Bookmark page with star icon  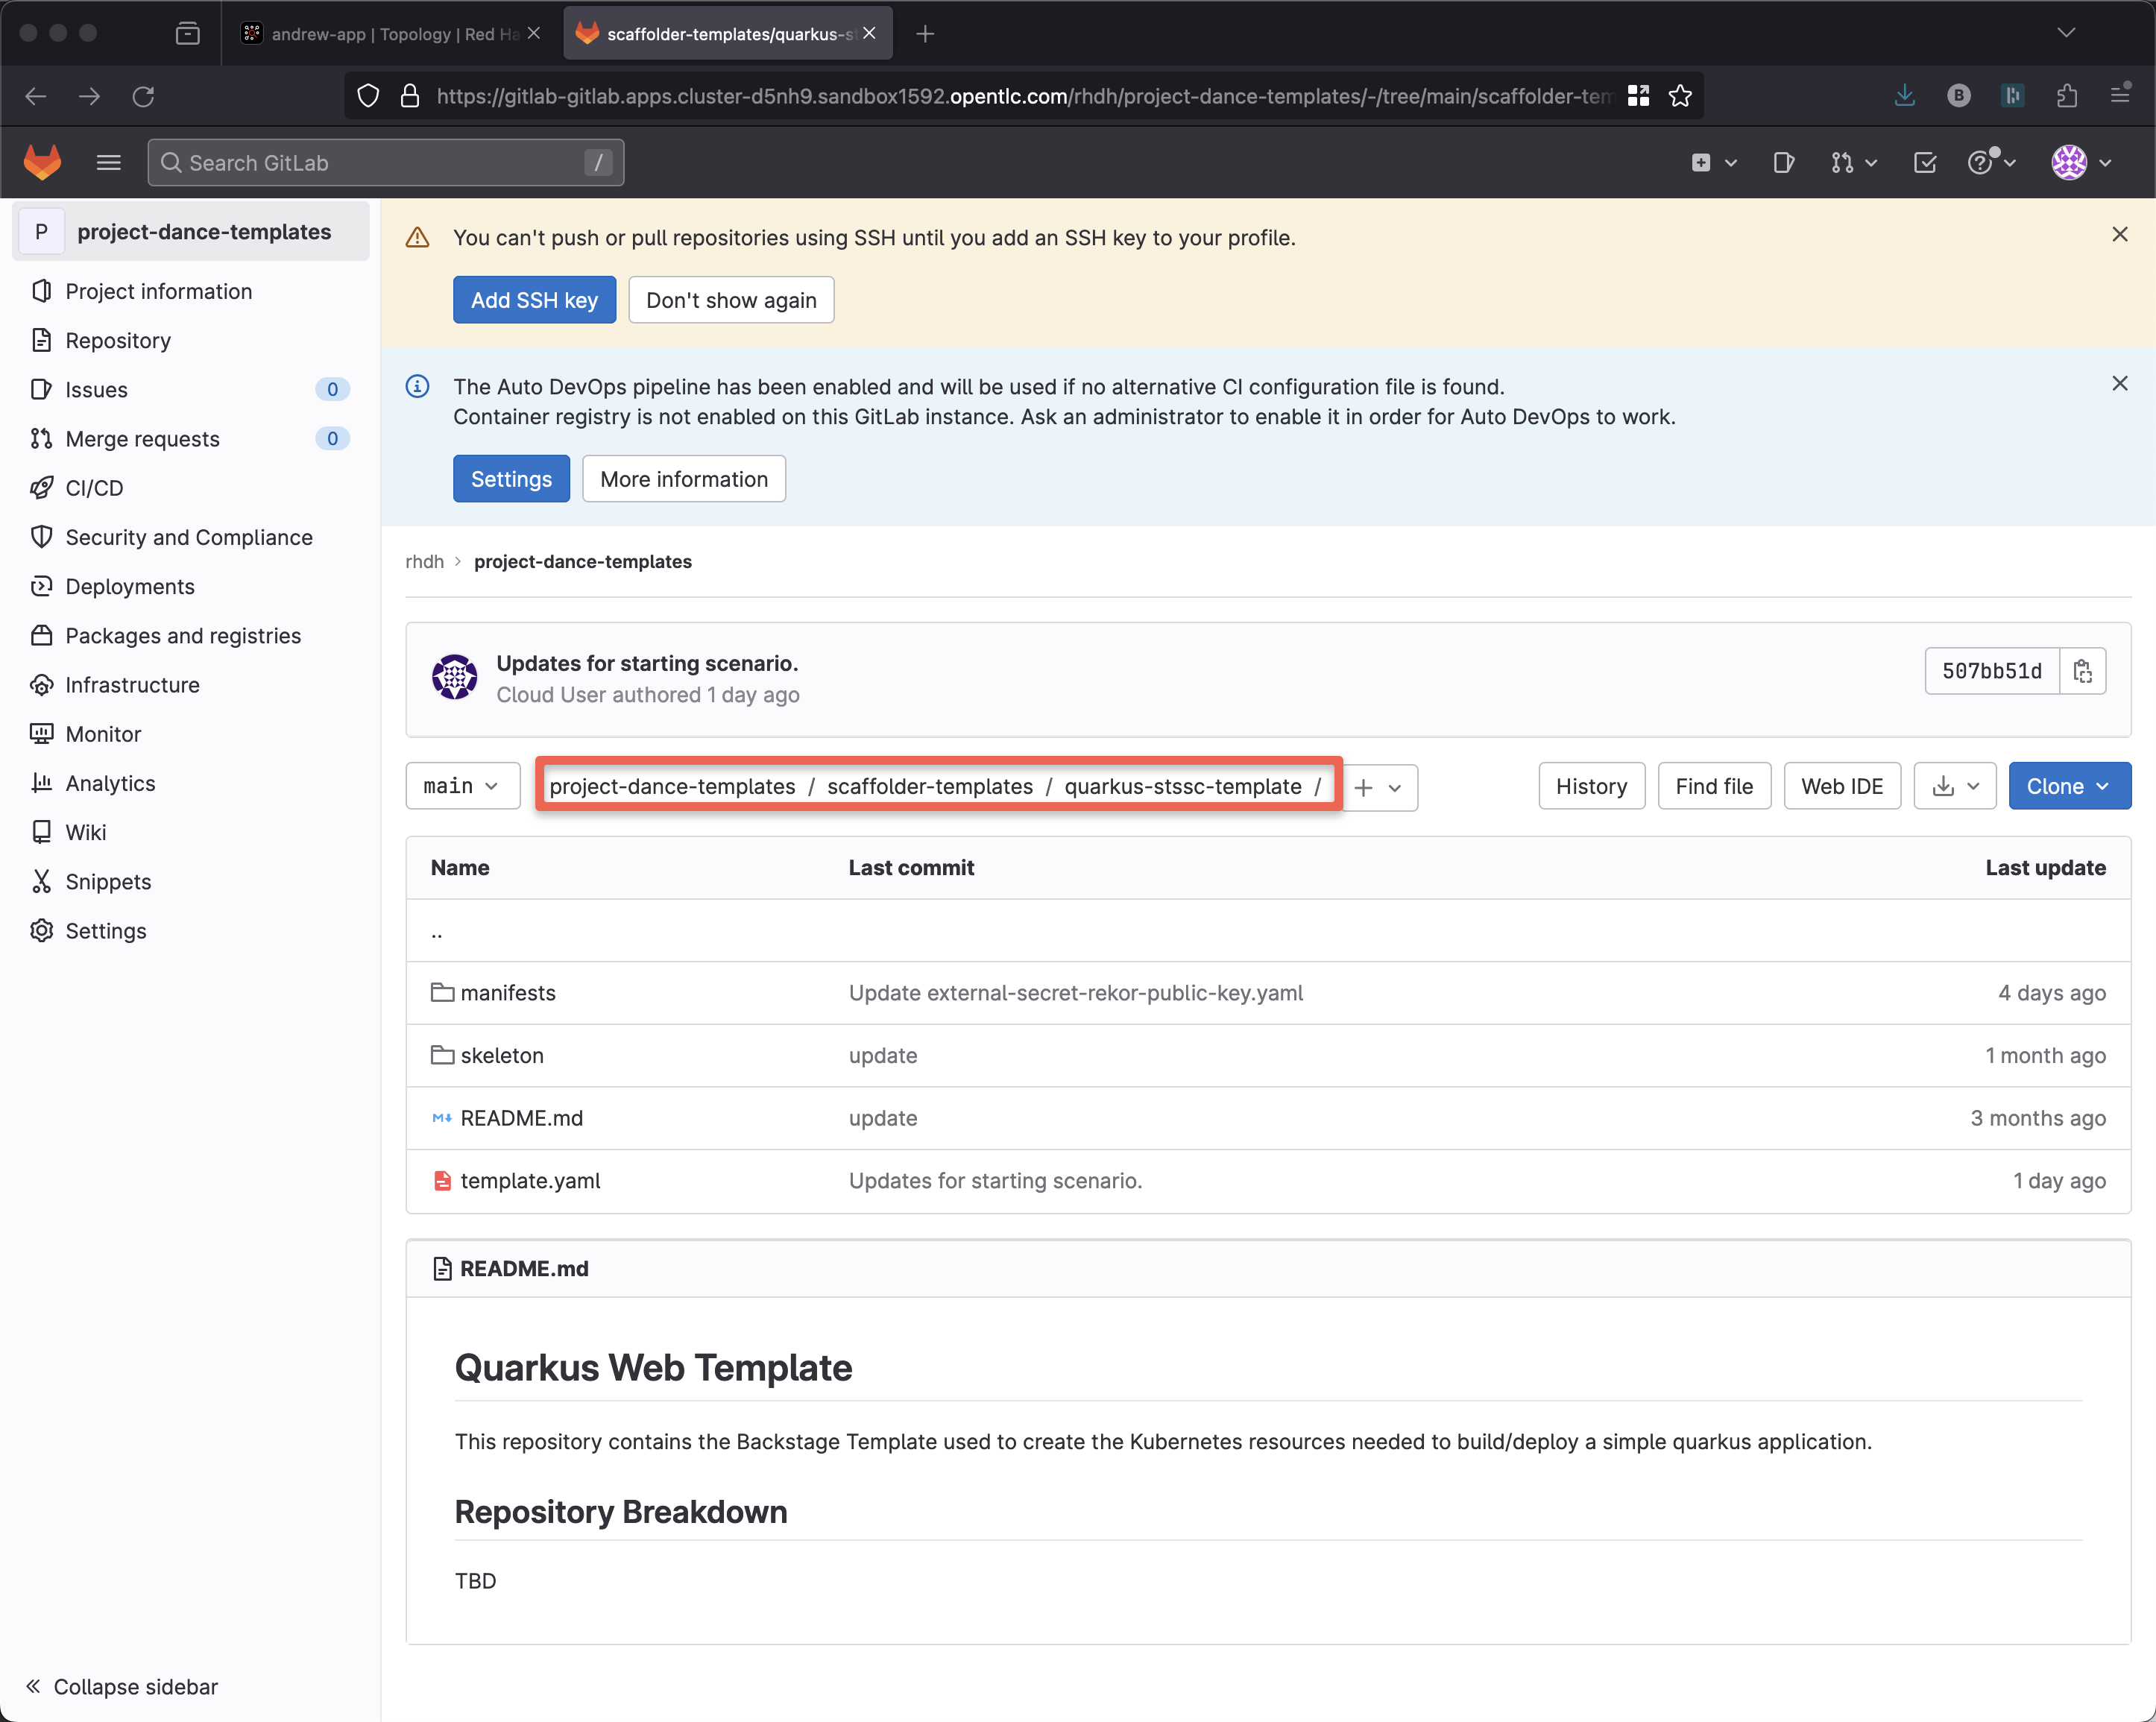[x=1680, y=96]
